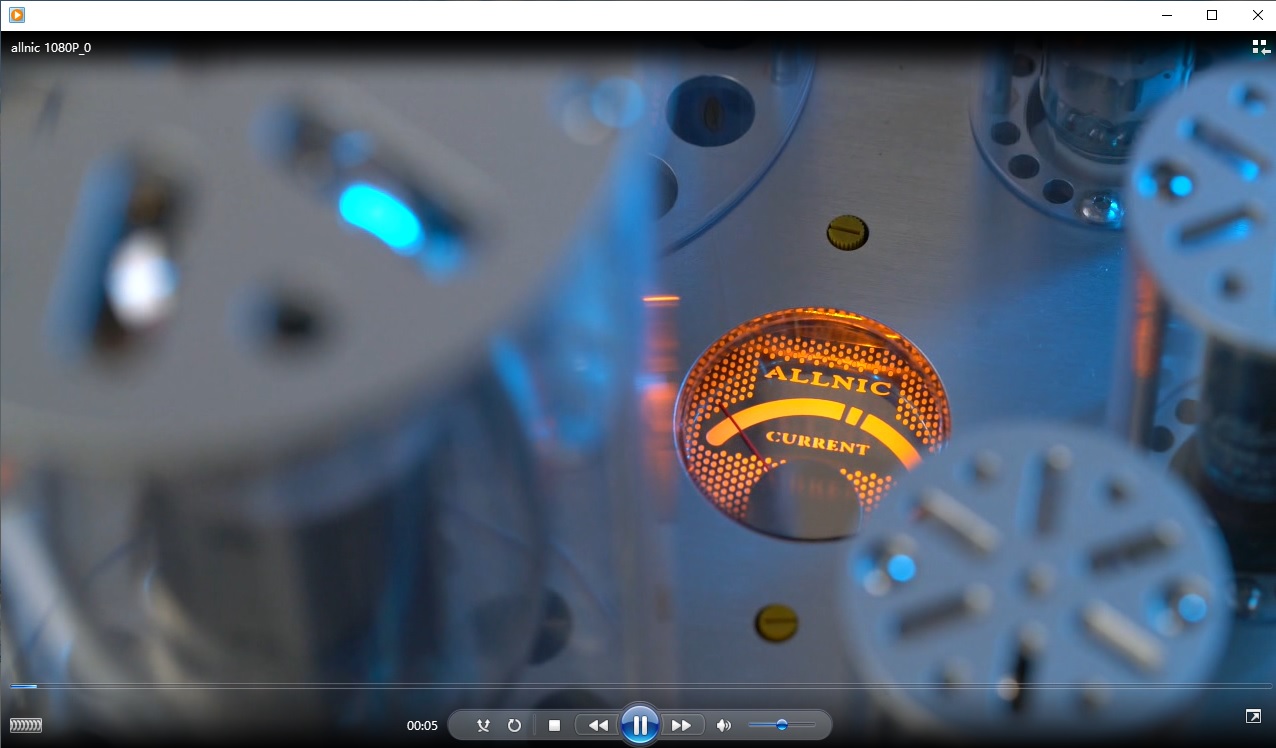The width and height of the screenshot is (1276, 748).
Task: Pause the video with the center button
Action: point(639,725)
